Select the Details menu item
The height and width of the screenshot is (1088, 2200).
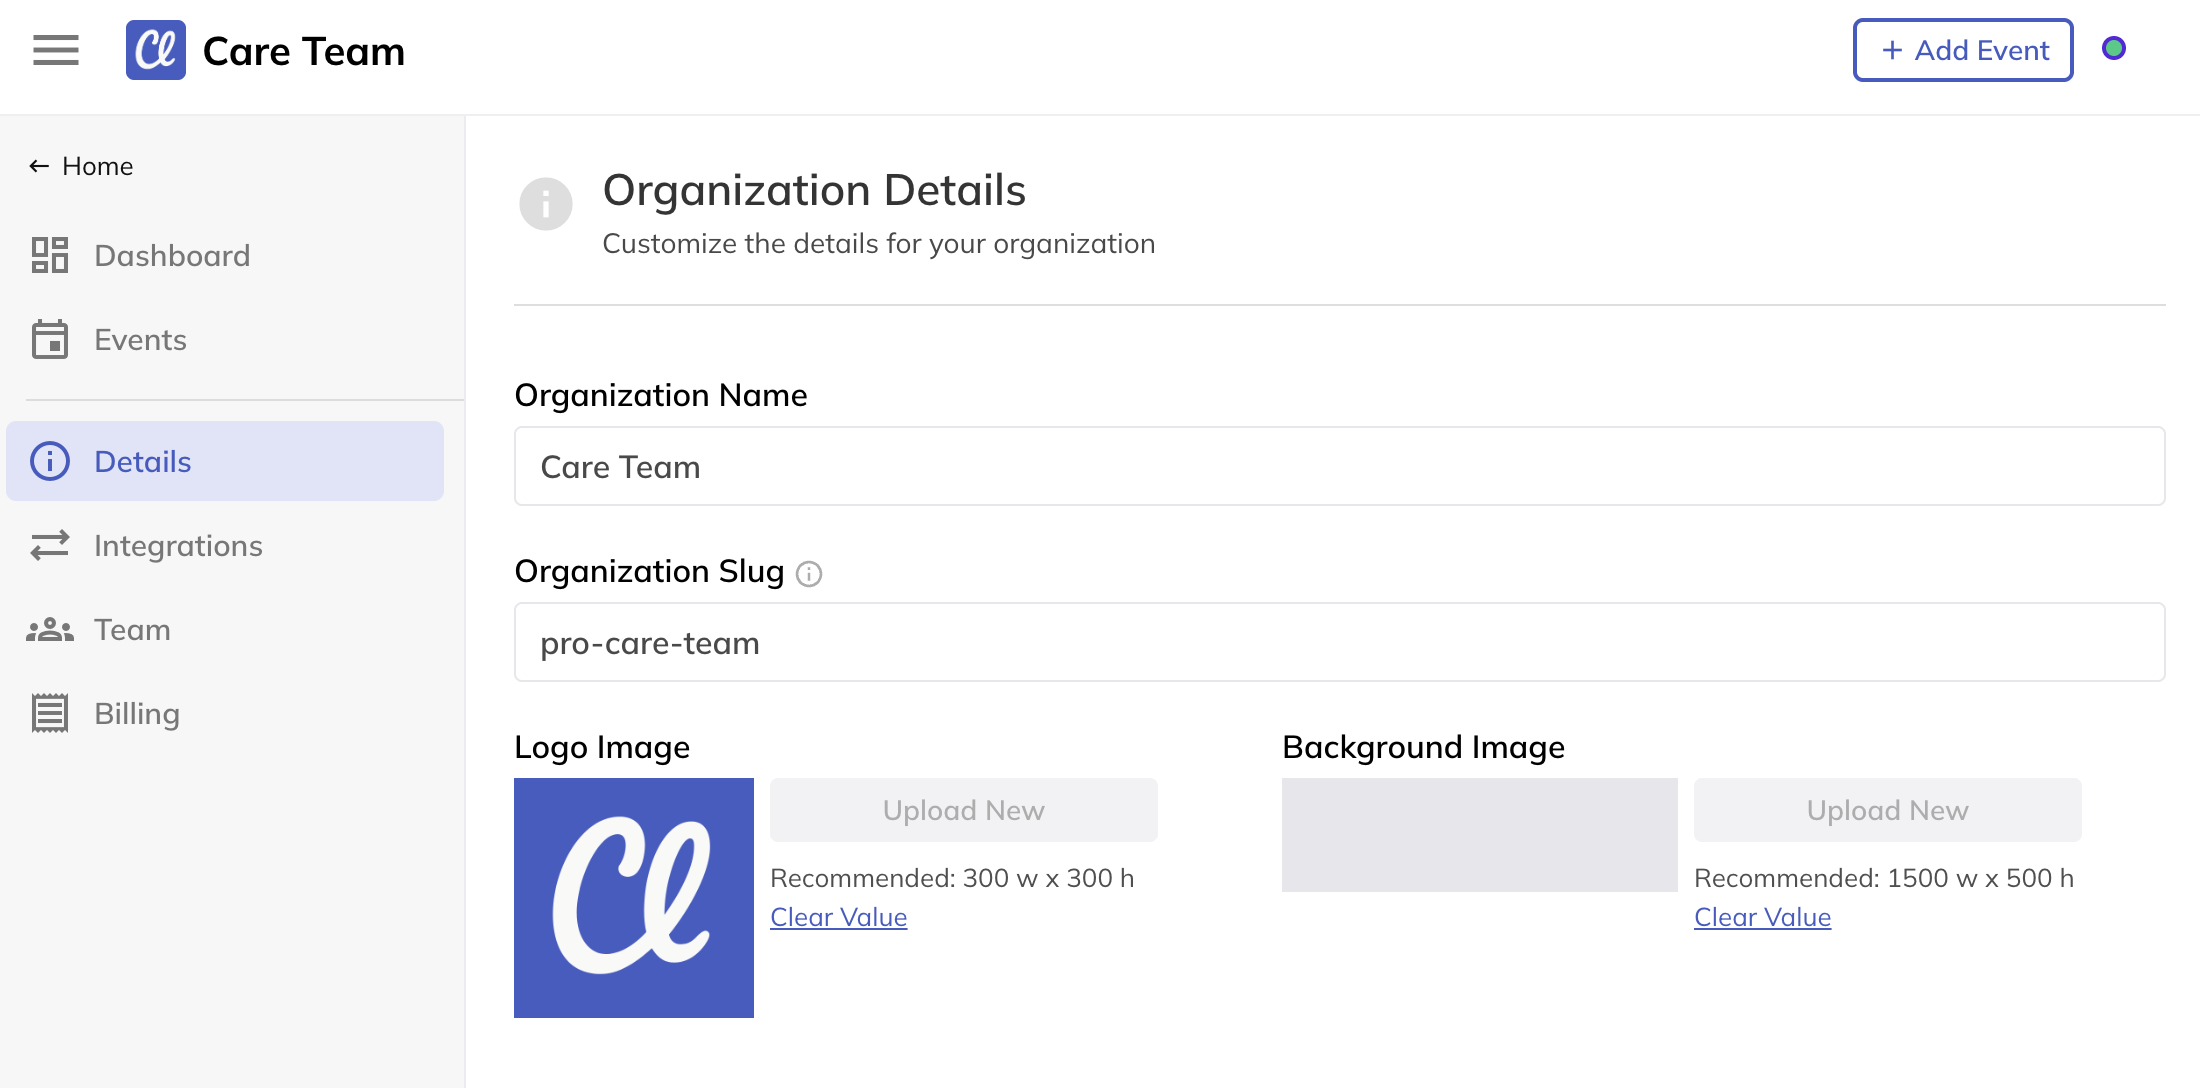[x=225, y=461]
